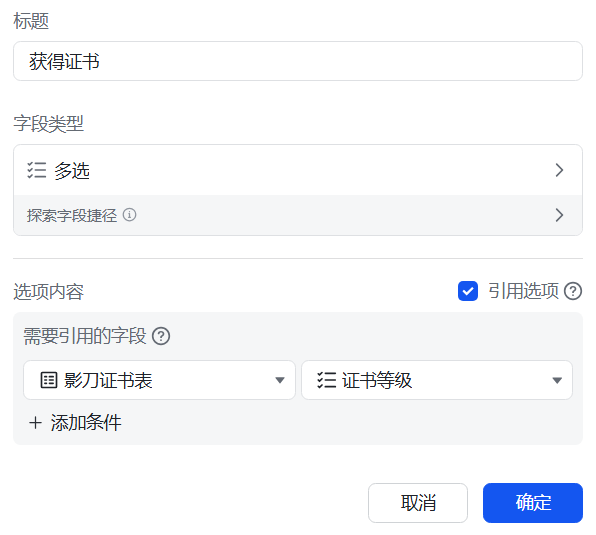Open the 探索字段捷径 row
The width and height of the screenshot is (596, 535).
point(298,215)
